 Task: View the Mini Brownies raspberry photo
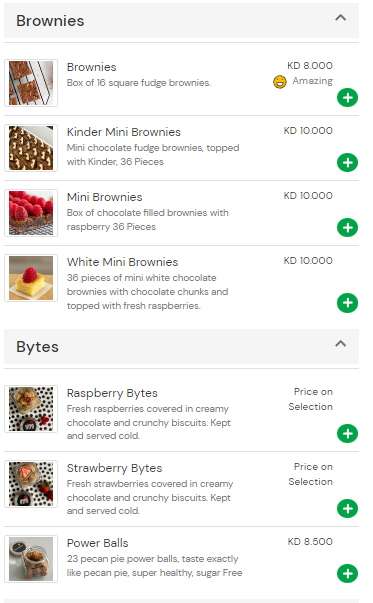[x=31, y=213]
